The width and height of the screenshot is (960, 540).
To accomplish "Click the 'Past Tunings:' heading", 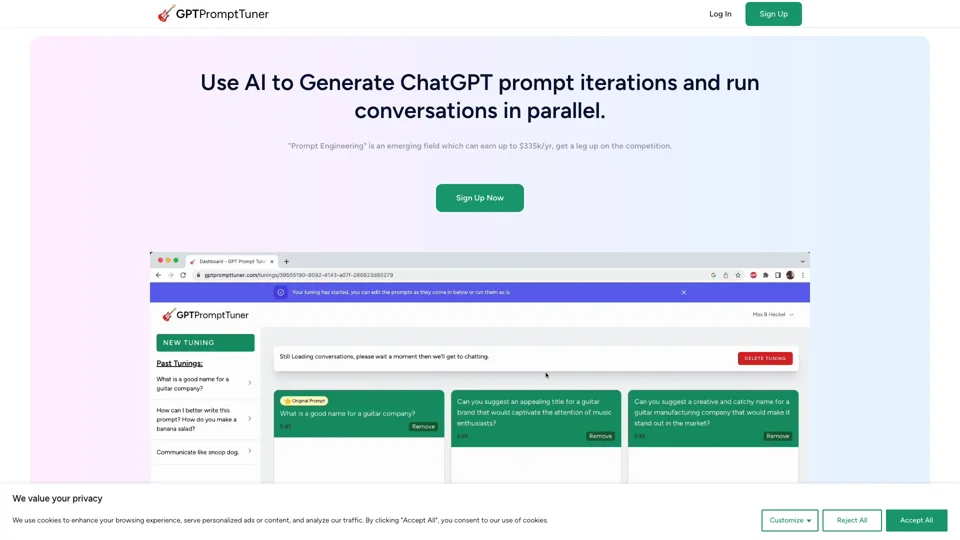I will tap(179, 364).
